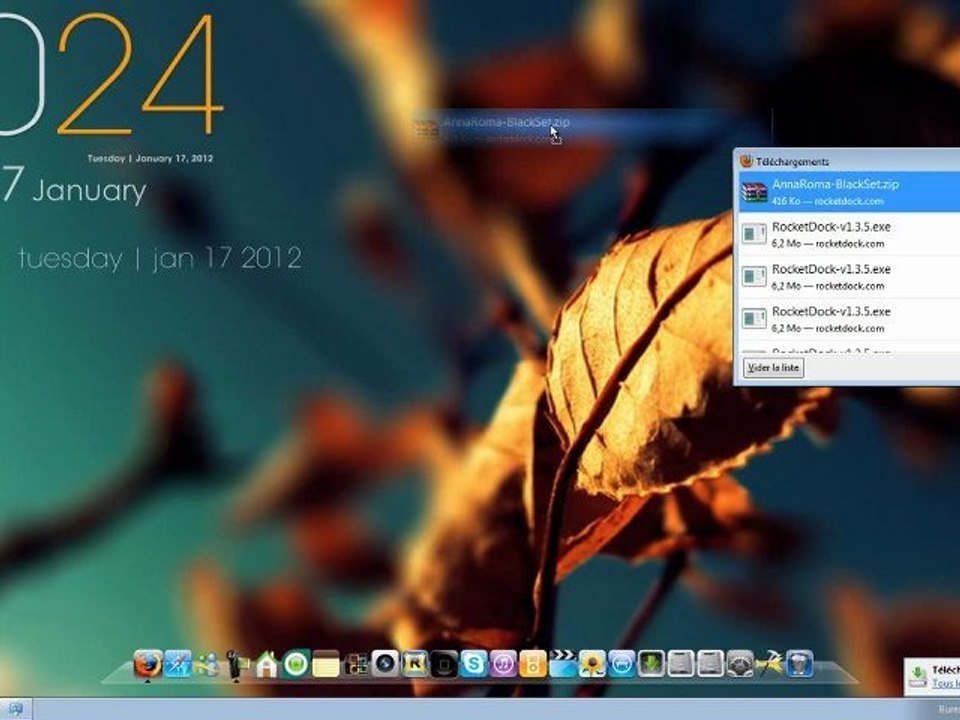This screenshot has width=960, height=720.
Task: Click WinRAR archive icon beside AnnaRoma-BlackSet.zip
Action: pos(754,192)
